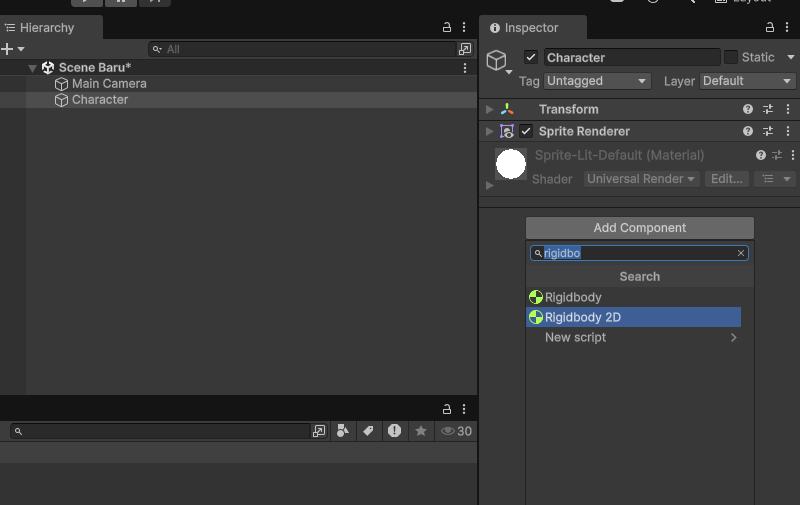Search by Label tag icon
Image resolution: width=800 pixels, height=505 pixels.
[x=368, y=432]
